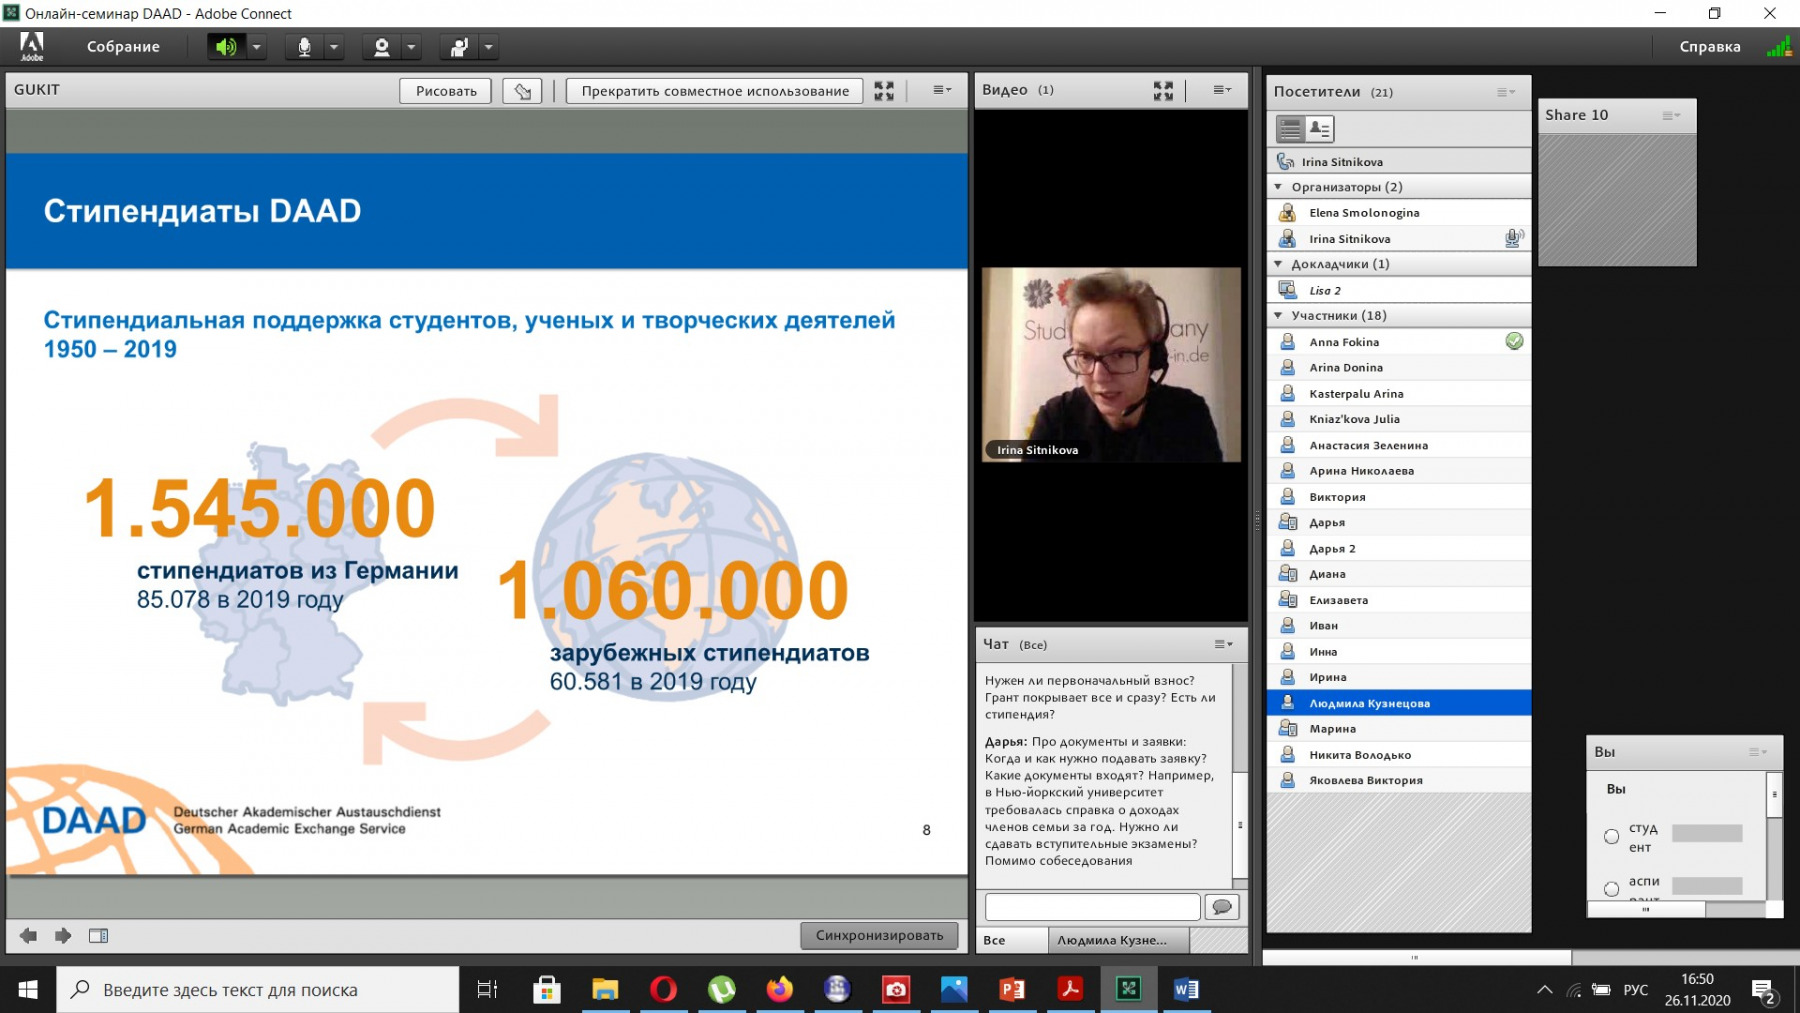Open Посетители pod options menu
Viewport: 1800px width, 1013px height.
click(1506, 92)
